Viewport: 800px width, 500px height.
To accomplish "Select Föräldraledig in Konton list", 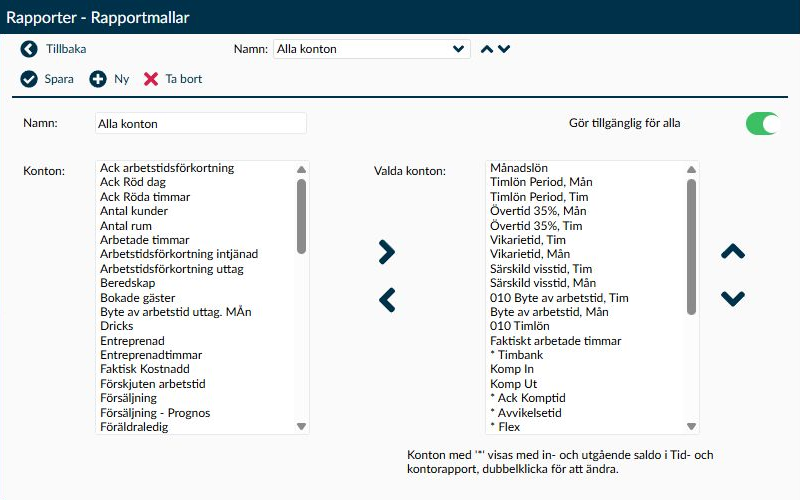I will (134, 427).
